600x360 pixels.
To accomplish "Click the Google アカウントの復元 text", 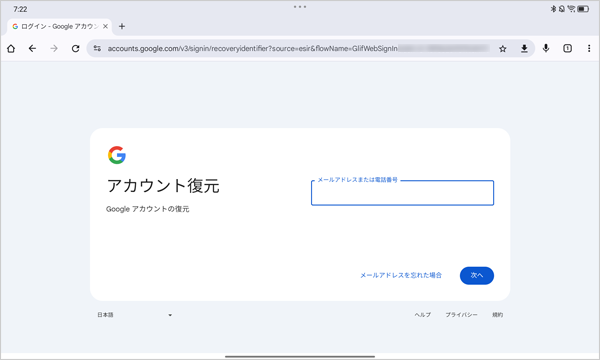I will click(148, 209).
